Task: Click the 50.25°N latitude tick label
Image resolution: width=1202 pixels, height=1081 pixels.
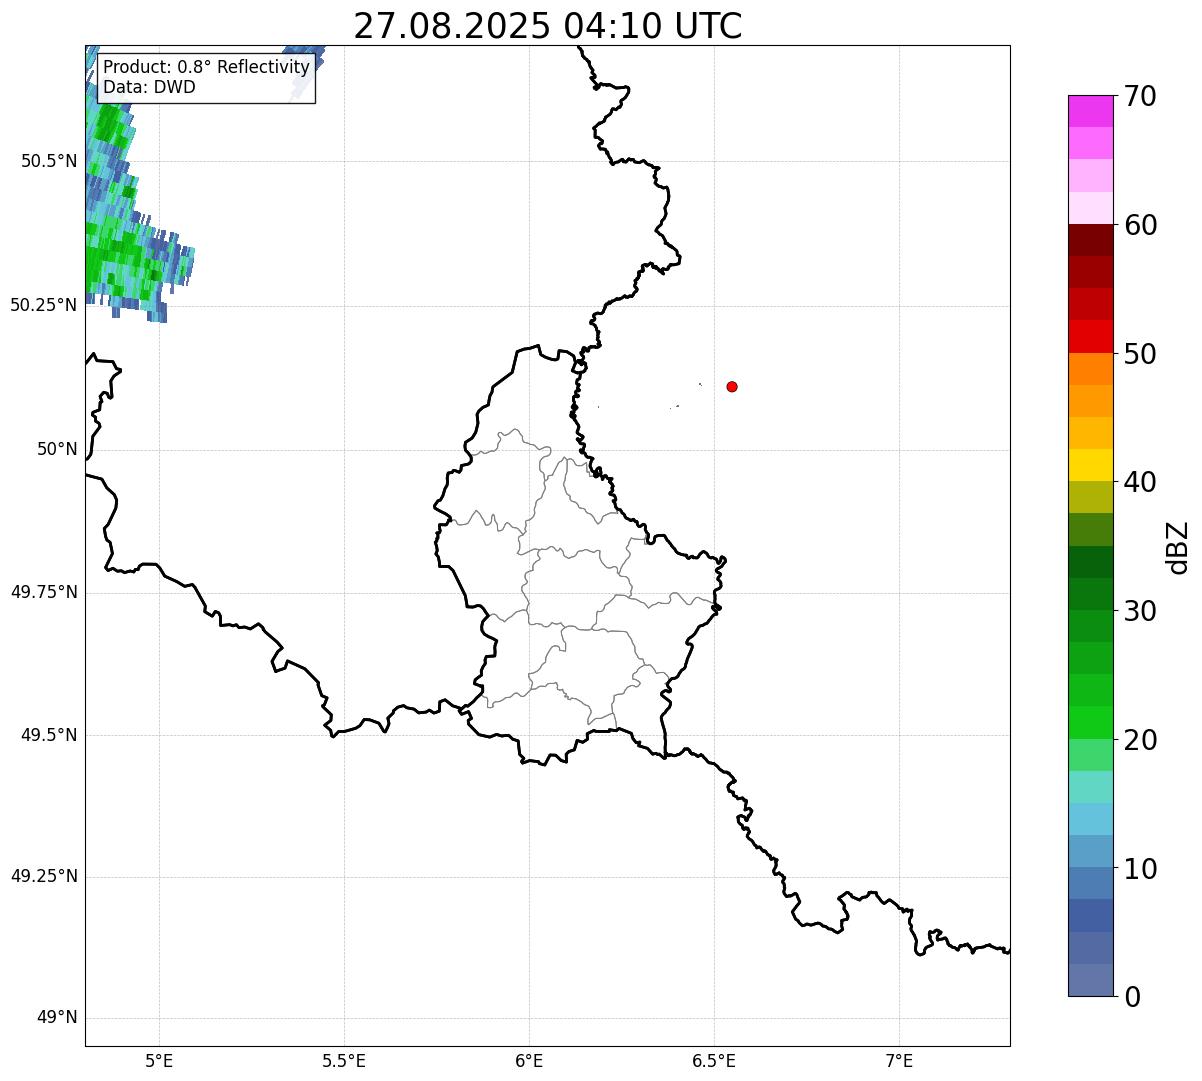Action: coord(44,305)
